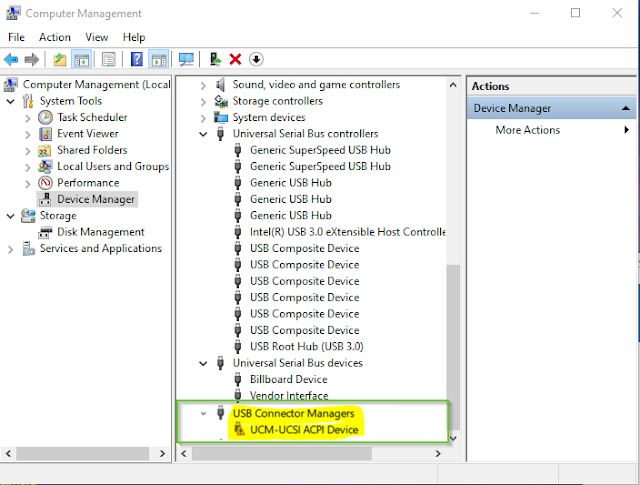640x485 pixels.
Task: Click the Forward arrow toolbar icon
Action: coord(32,60)
